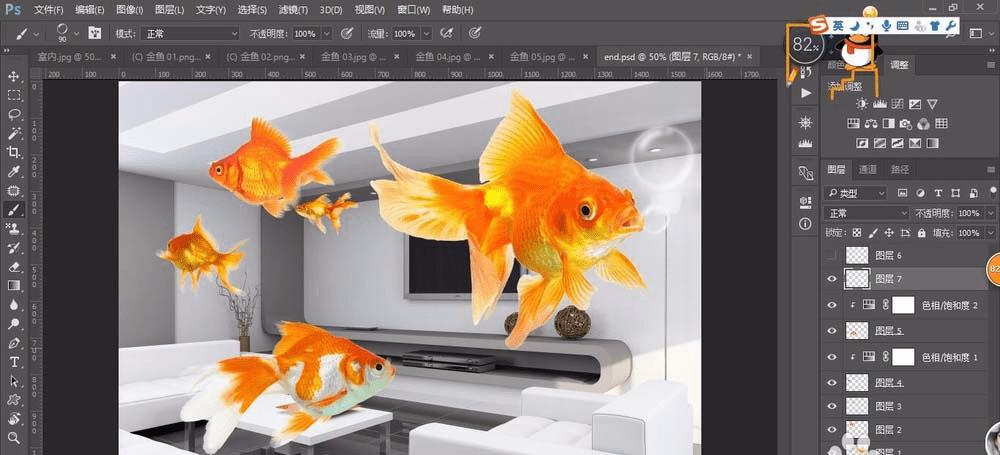Image resolution: width=1000 pixels, height=455 pixels.
Task: Toggle lock transparent pixels
Action: pyautogui.click(x=857, y=233)
